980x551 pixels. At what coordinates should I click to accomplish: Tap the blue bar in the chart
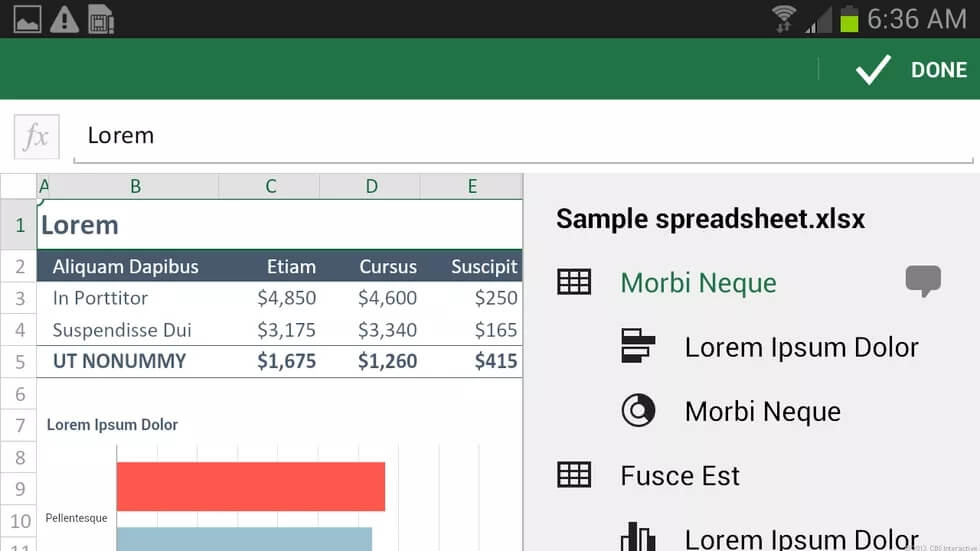[244, 539]
